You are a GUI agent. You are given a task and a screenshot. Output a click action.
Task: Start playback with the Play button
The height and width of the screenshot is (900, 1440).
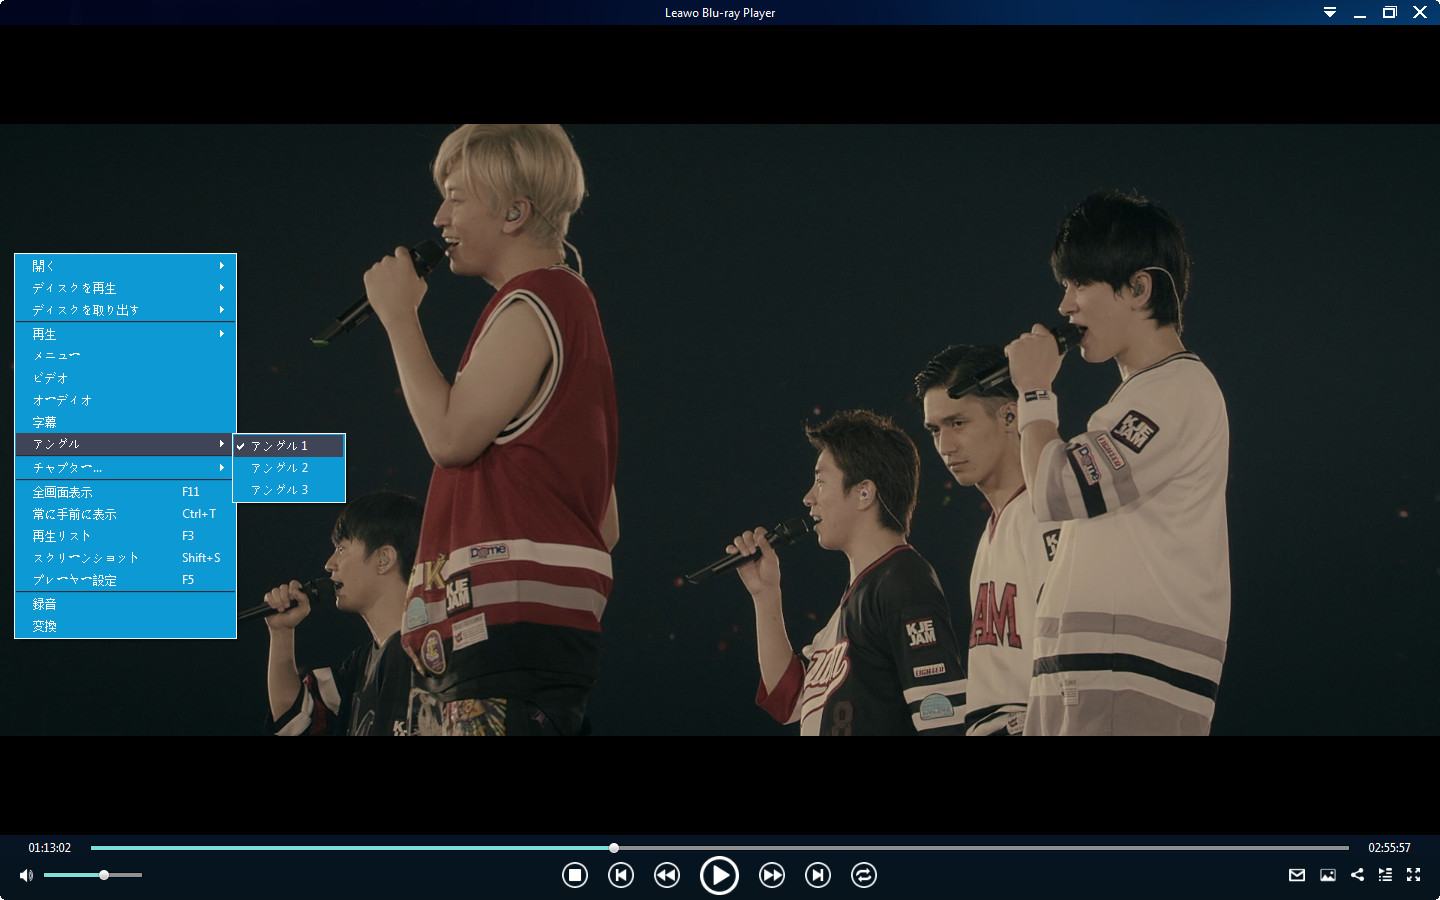pos(719,875)
